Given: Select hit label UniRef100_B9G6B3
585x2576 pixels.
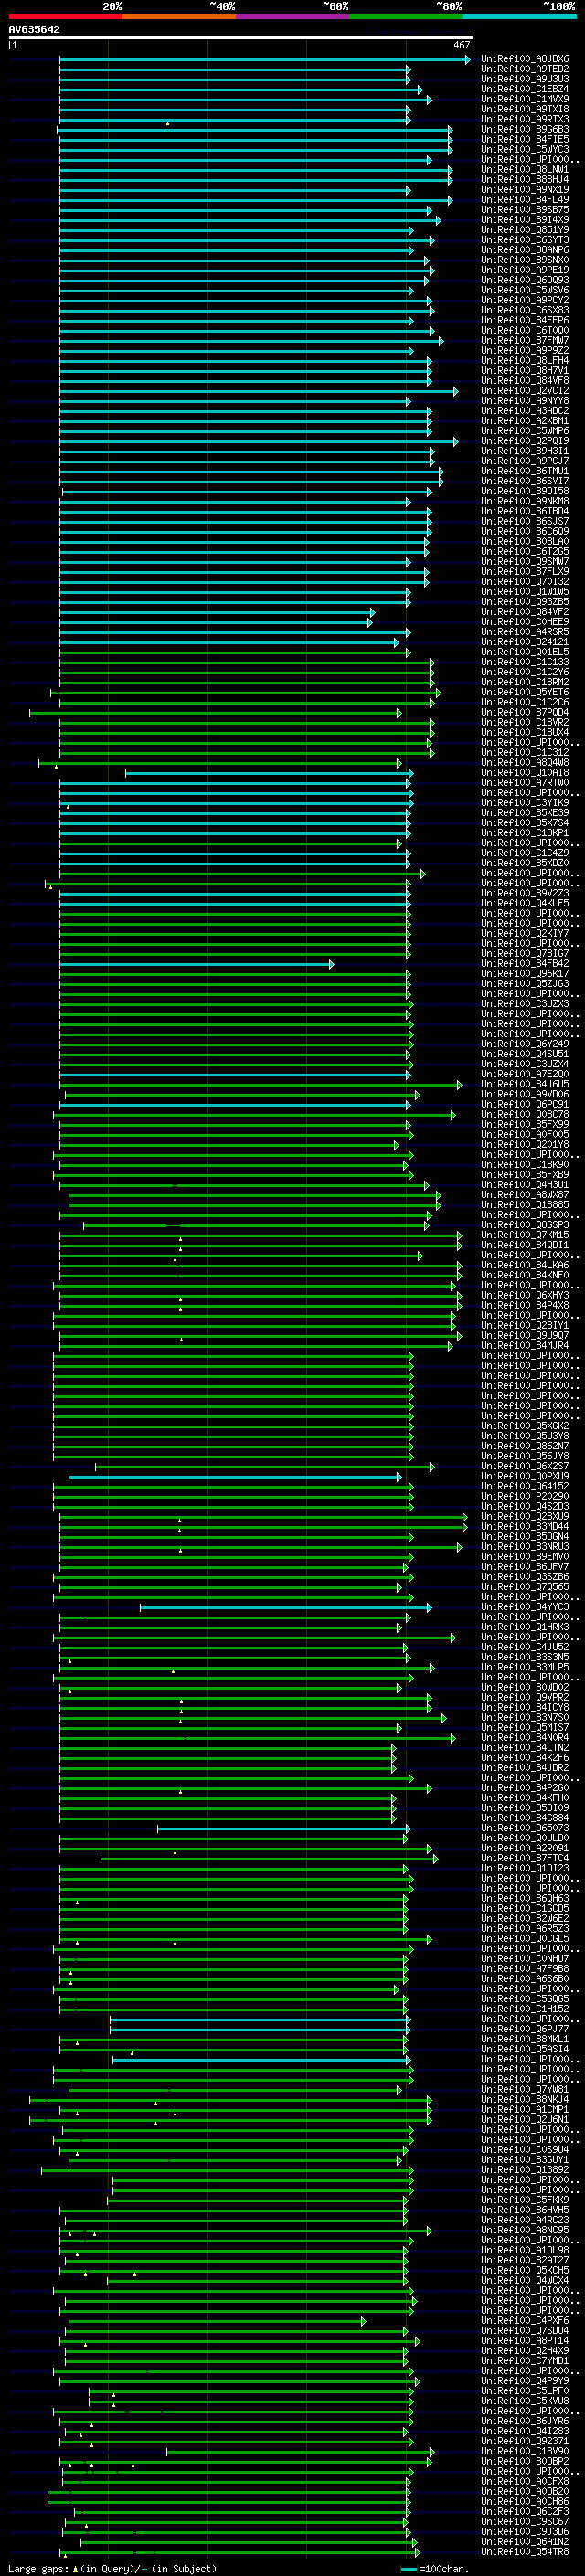Looking at the screenshot, I should click(524, 129).
